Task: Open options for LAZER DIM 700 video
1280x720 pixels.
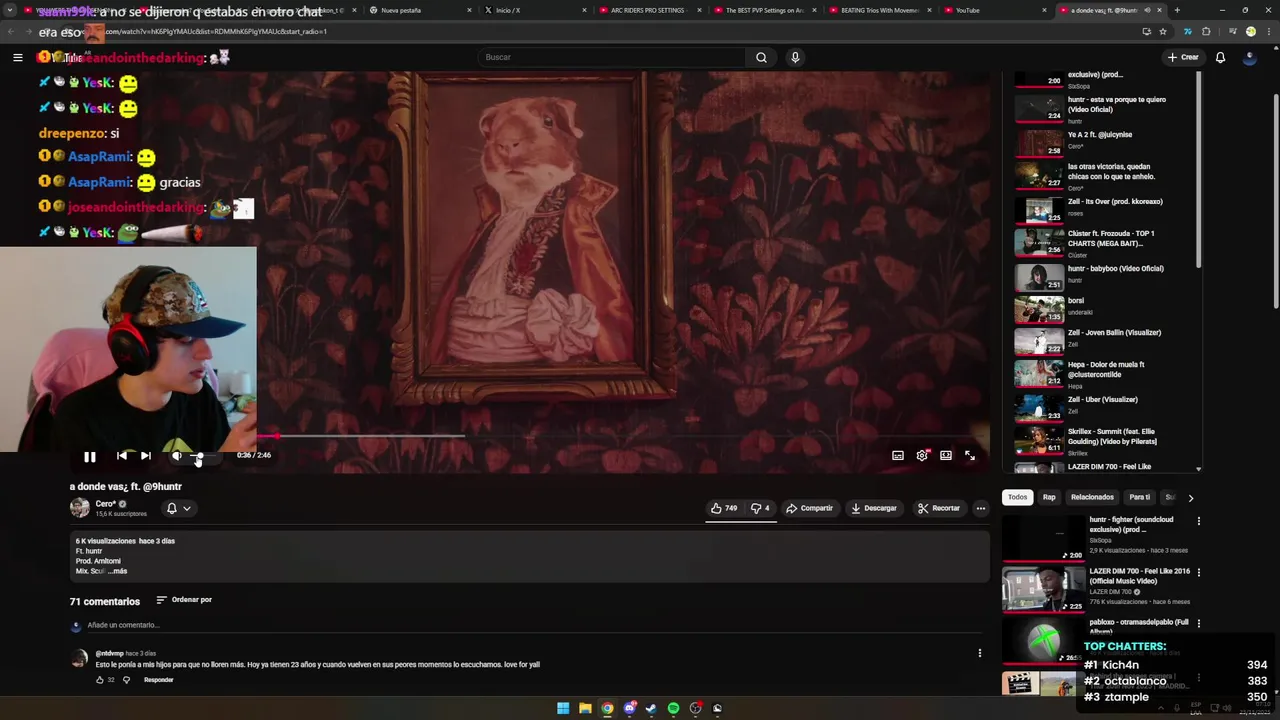Action: point(1198,573)
